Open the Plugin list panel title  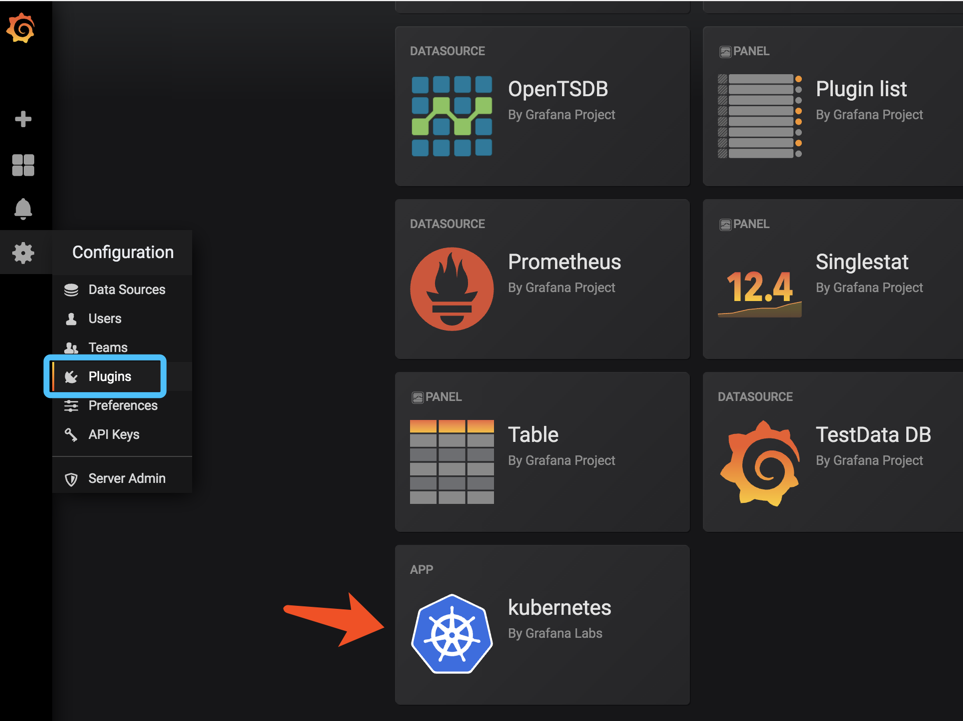(861, 89)
